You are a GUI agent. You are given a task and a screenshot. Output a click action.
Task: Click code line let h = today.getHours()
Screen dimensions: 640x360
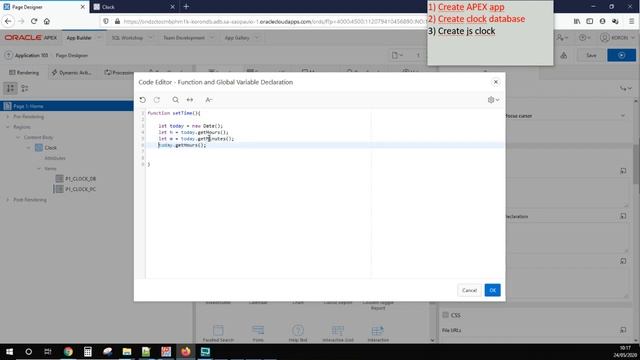pyautogui.click(x=193, y=132)
